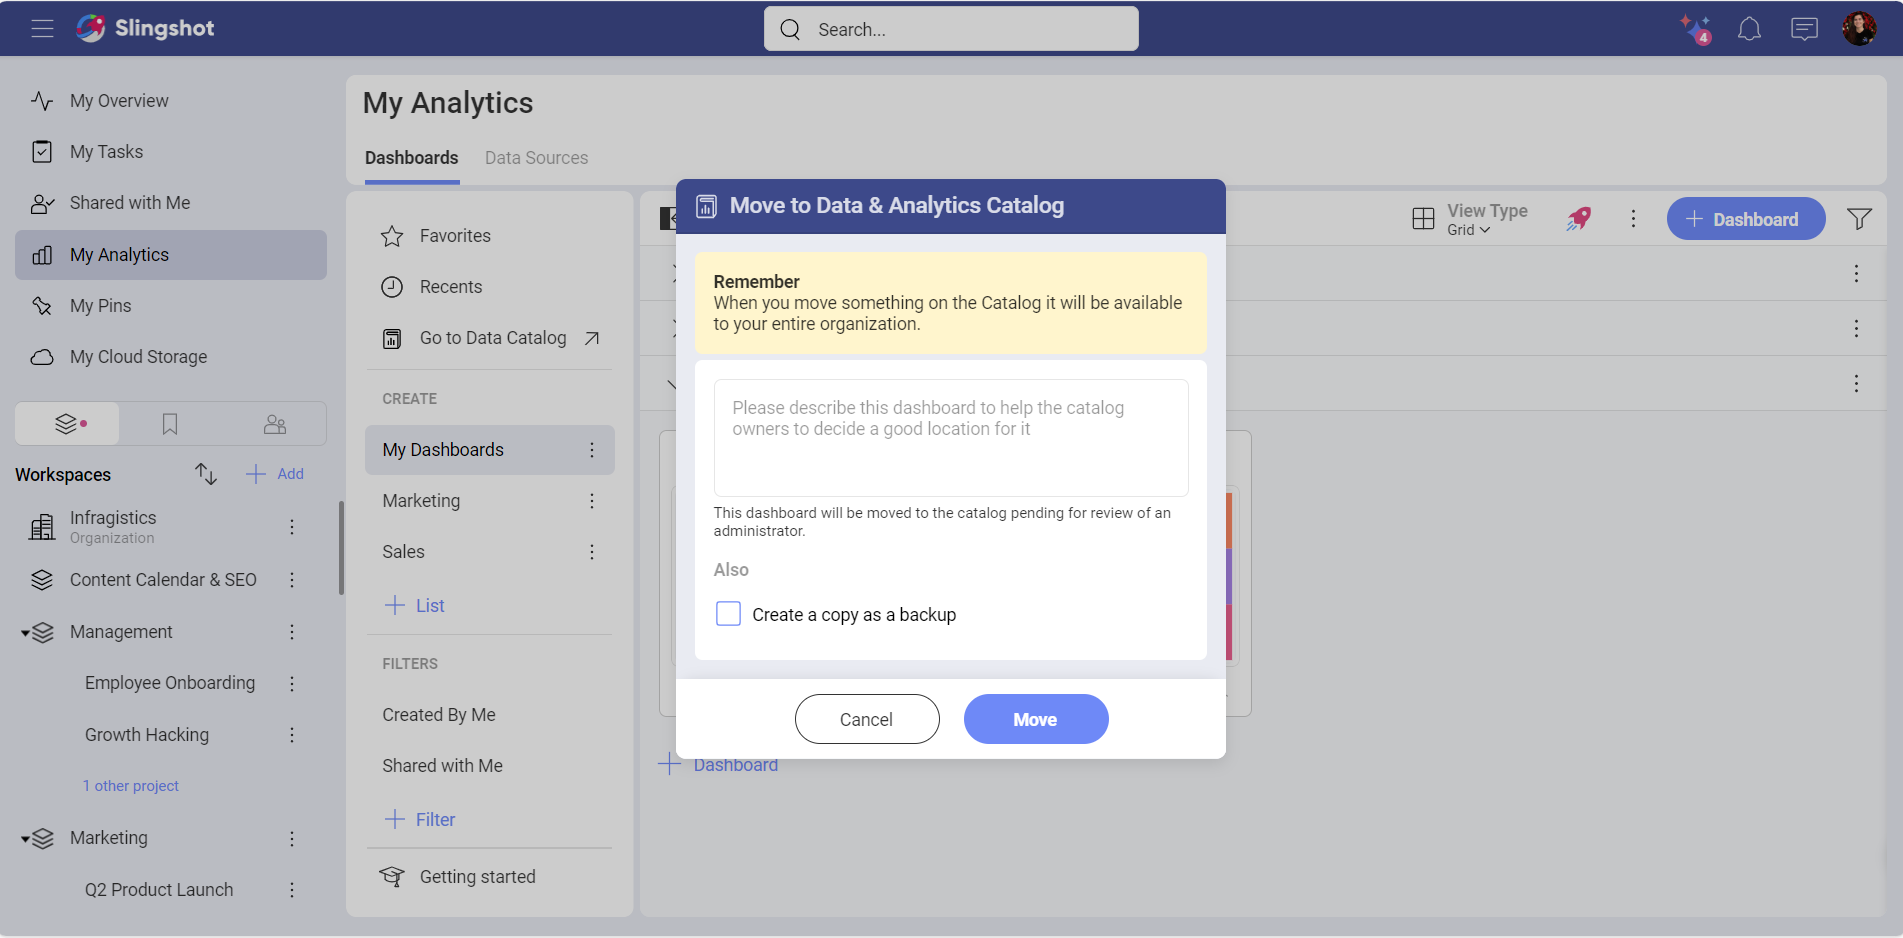
Task: Click the rocket icon in toolbar
Action: click(x=1578, y=219)
